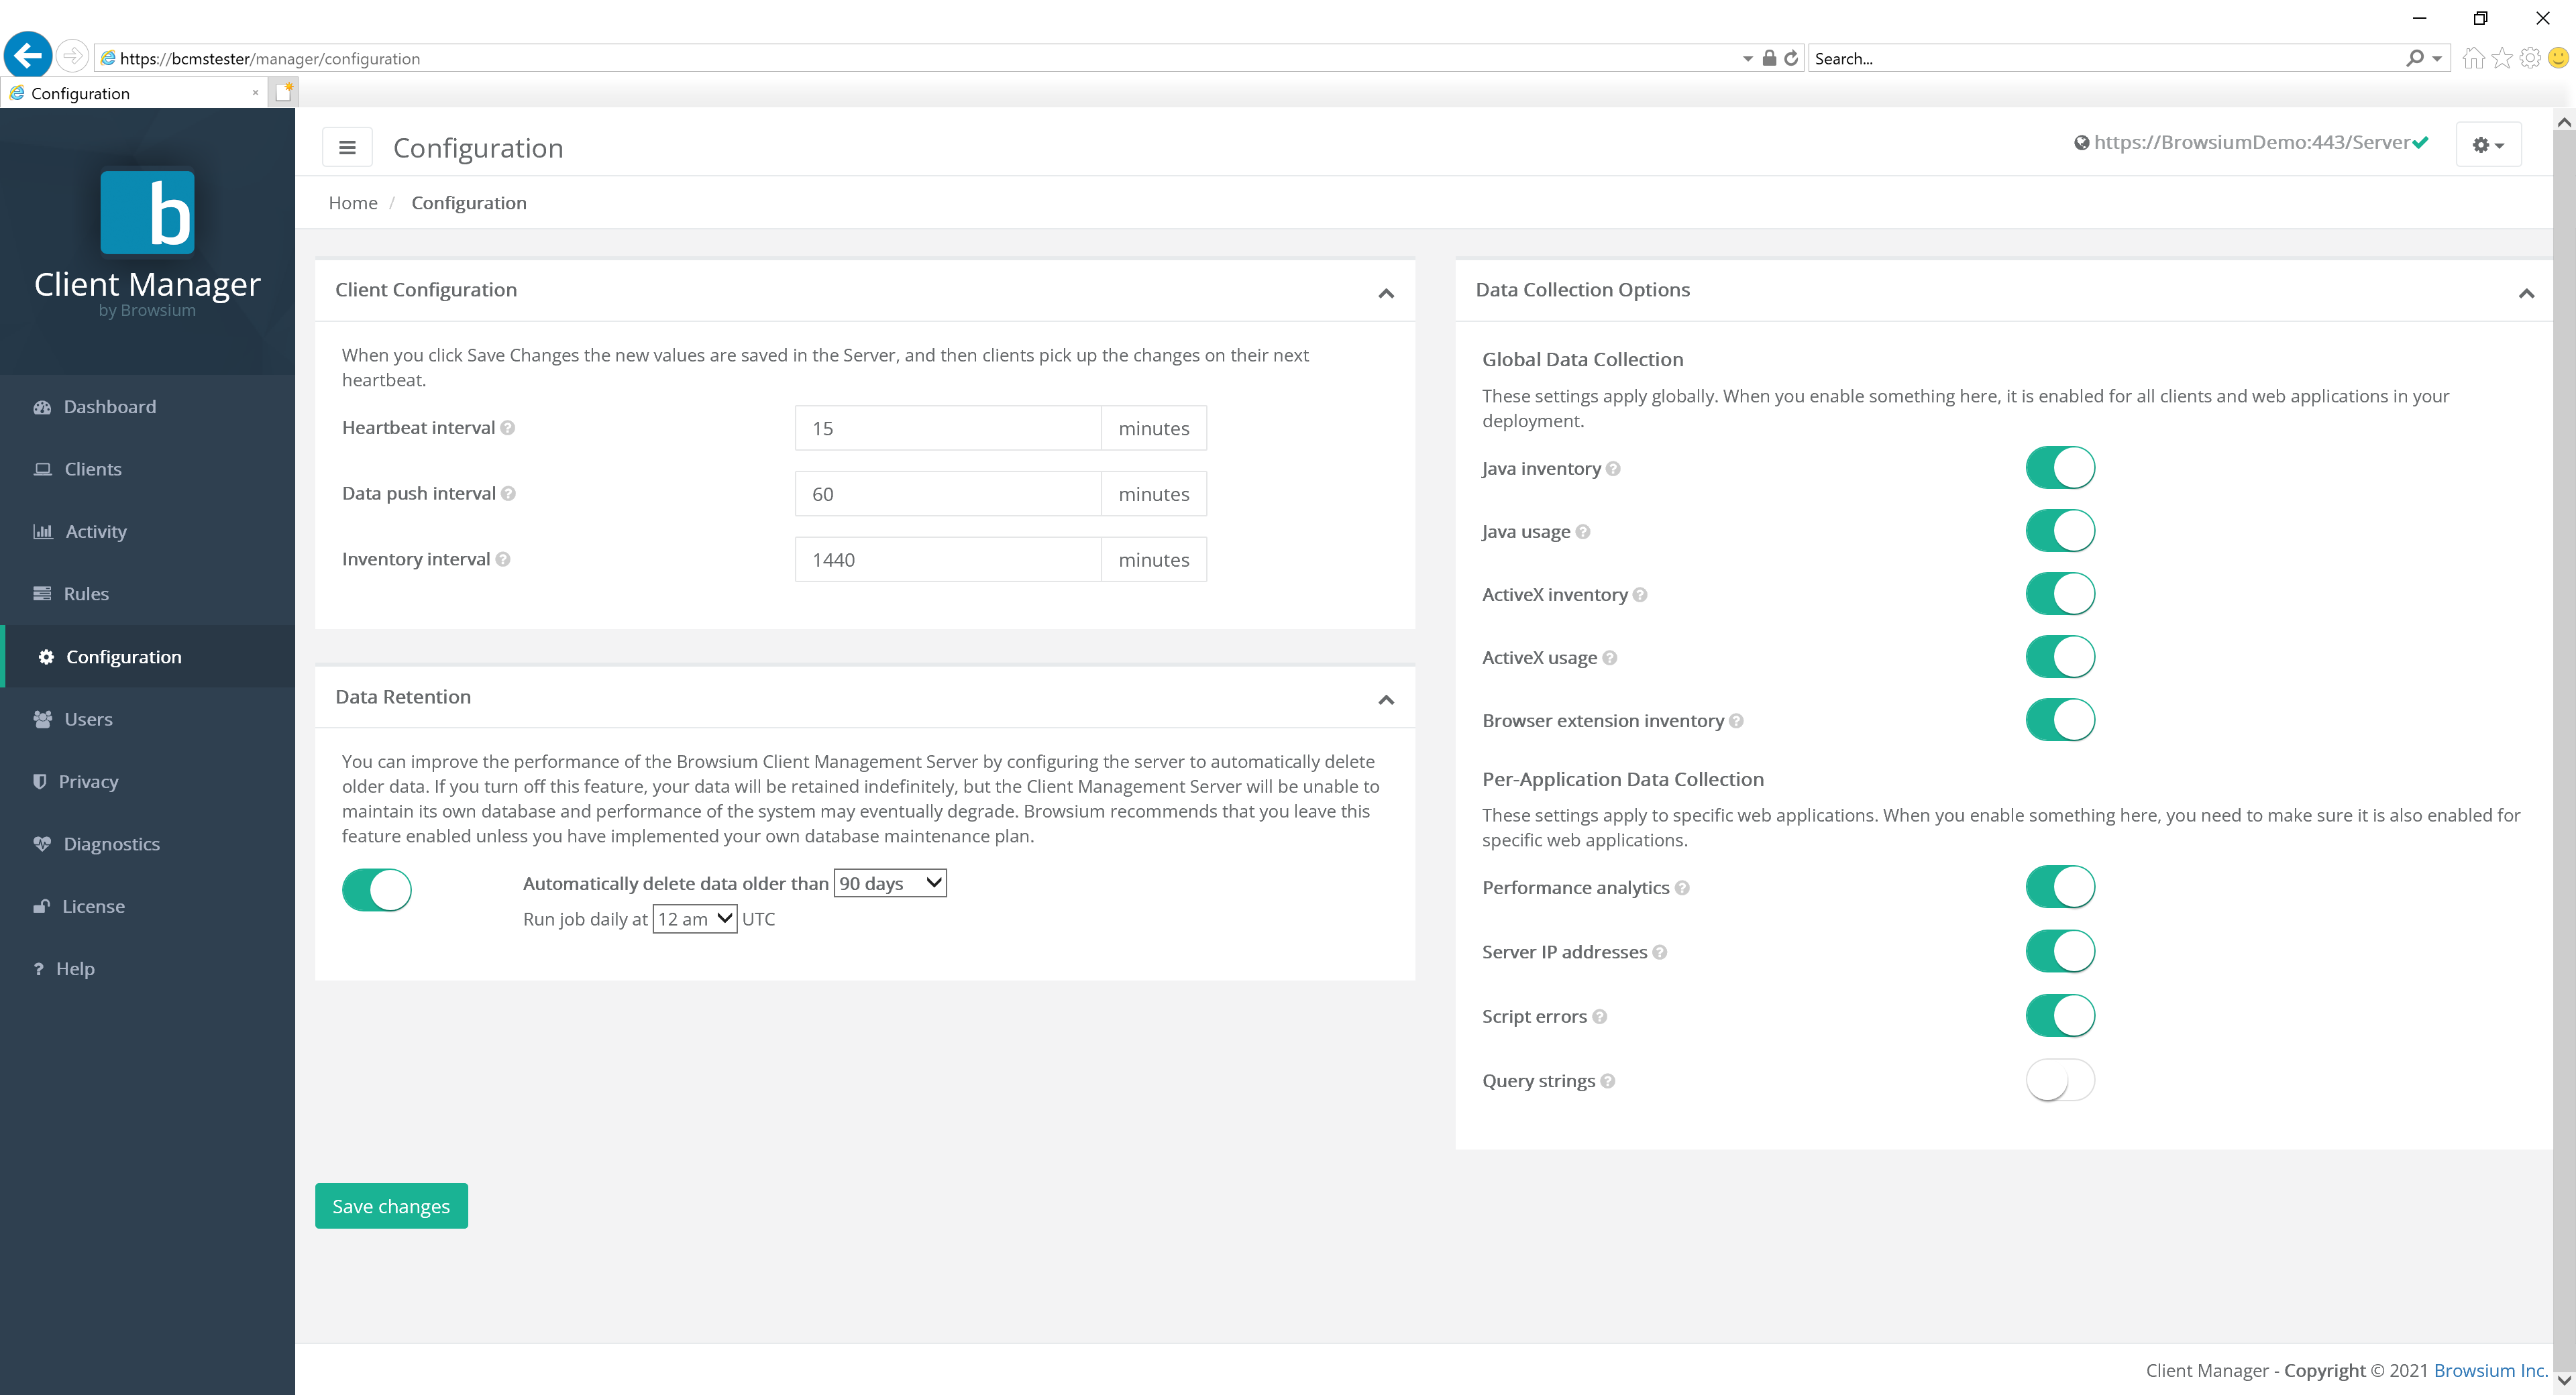Click the hamburger menu next to Configuration
Image resolution: width=2576 pixels, height=1395 pixels.
(347, 146)
